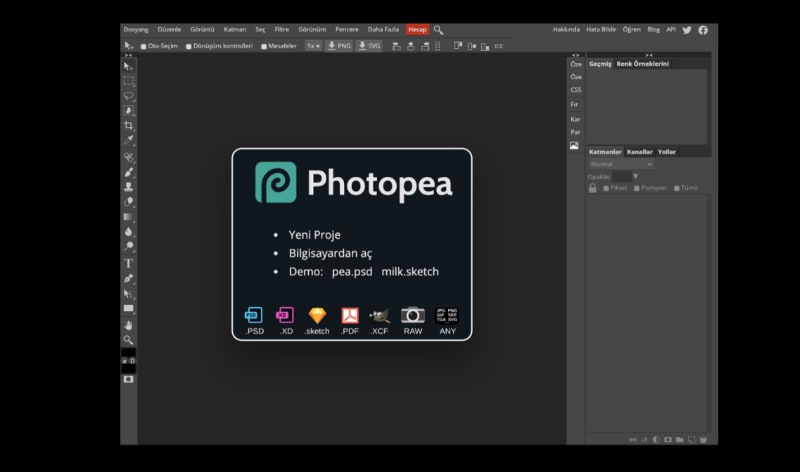Switch to the Kanallar tab
This screenshot has height=472, width=800.
point(639,152)
